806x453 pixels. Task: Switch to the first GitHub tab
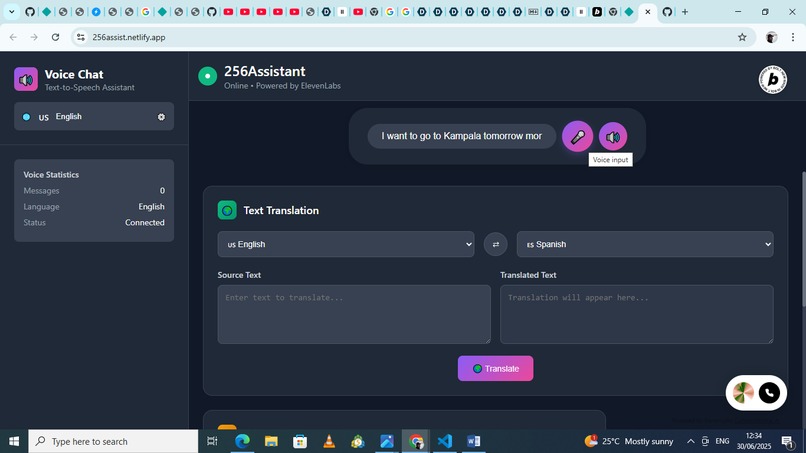[x=30, y=11]
